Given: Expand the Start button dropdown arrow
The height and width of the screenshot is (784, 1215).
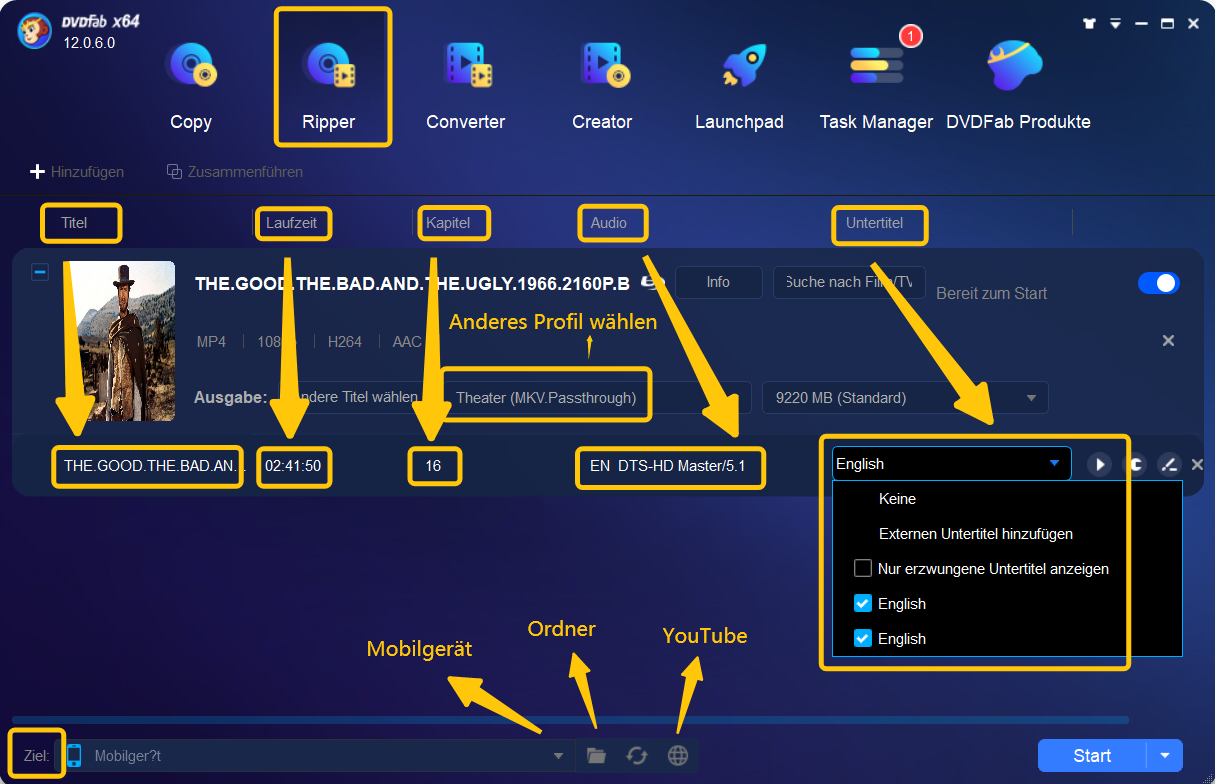Looking at the screenshot, I should [1165, 756].
